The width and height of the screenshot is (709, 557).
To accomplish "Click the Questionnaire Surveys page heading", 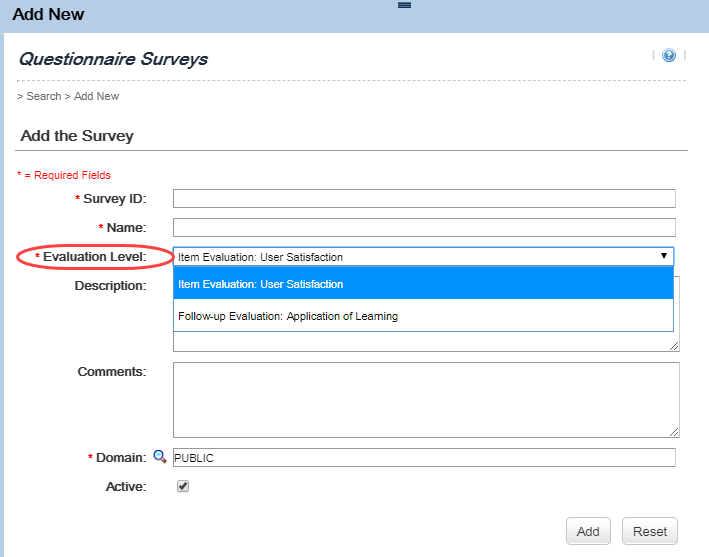I will [113, 59].
